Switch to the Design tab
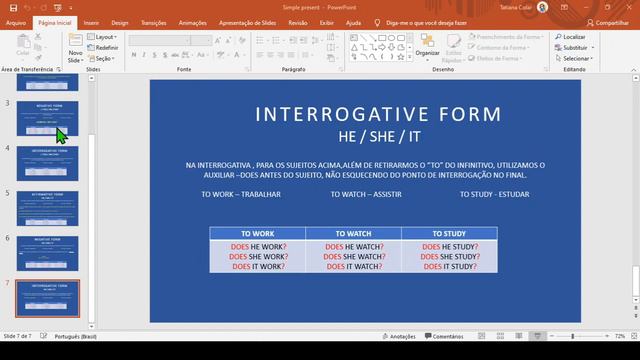 120,23
